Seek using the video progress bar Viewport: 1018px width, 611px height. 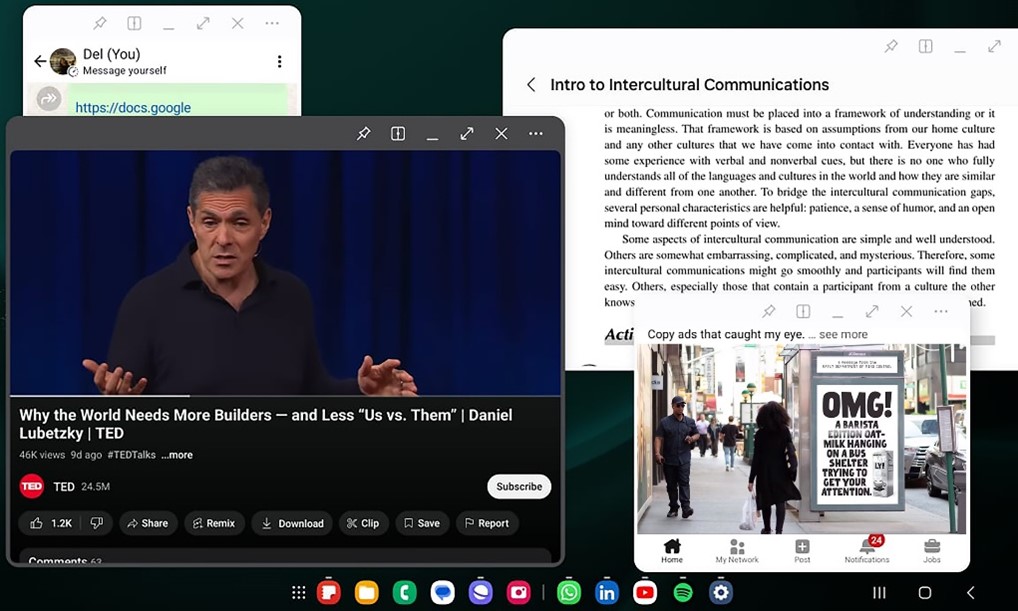[285, 395]
